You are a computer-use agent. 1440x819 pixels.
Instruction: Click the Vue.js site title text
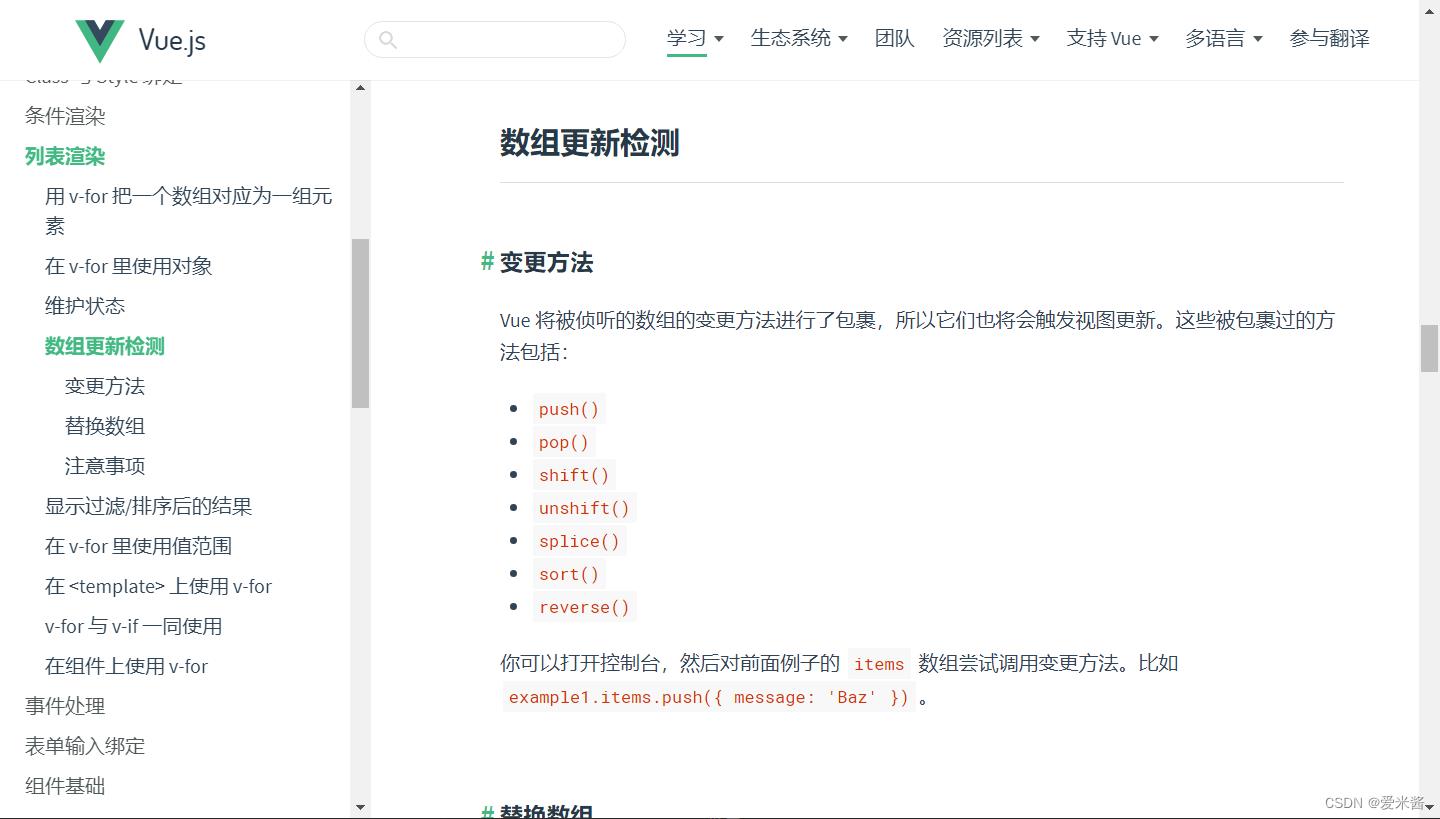click(x=172, y=41)
